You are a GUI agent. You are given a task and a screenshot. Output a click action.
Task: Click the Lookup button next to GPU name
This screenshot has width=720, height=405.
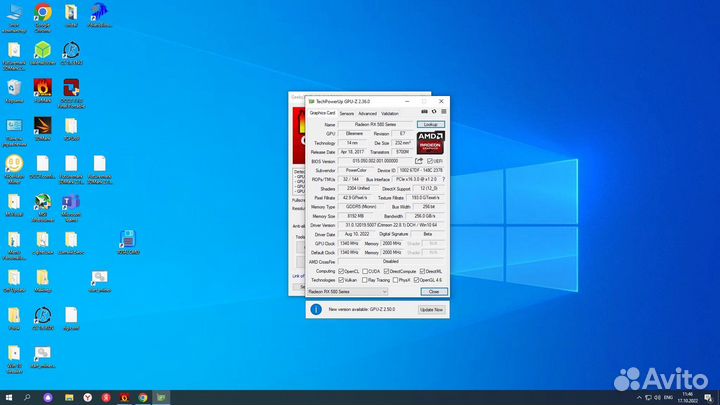tap(431, 124)
